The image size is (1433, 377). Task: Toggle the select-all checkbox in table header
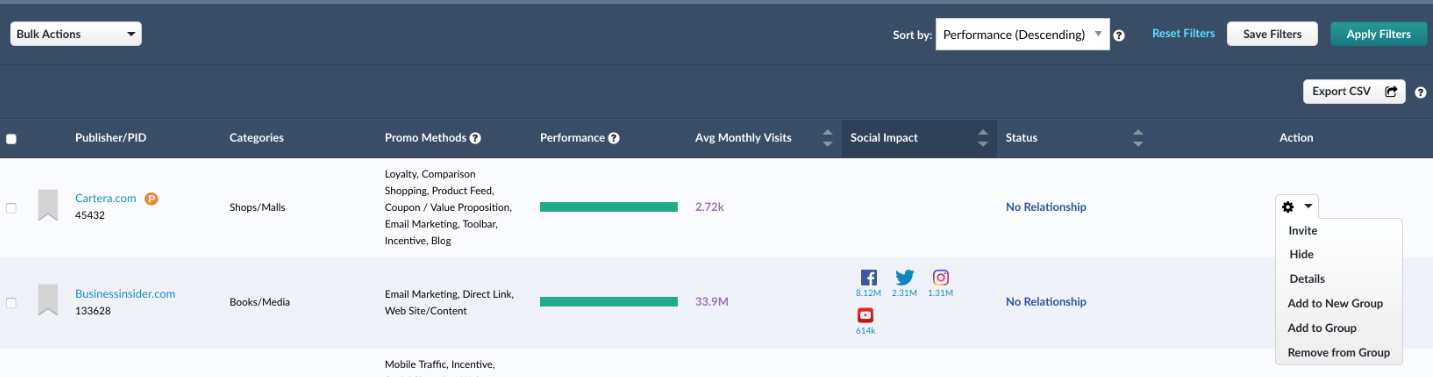(11, 139)
